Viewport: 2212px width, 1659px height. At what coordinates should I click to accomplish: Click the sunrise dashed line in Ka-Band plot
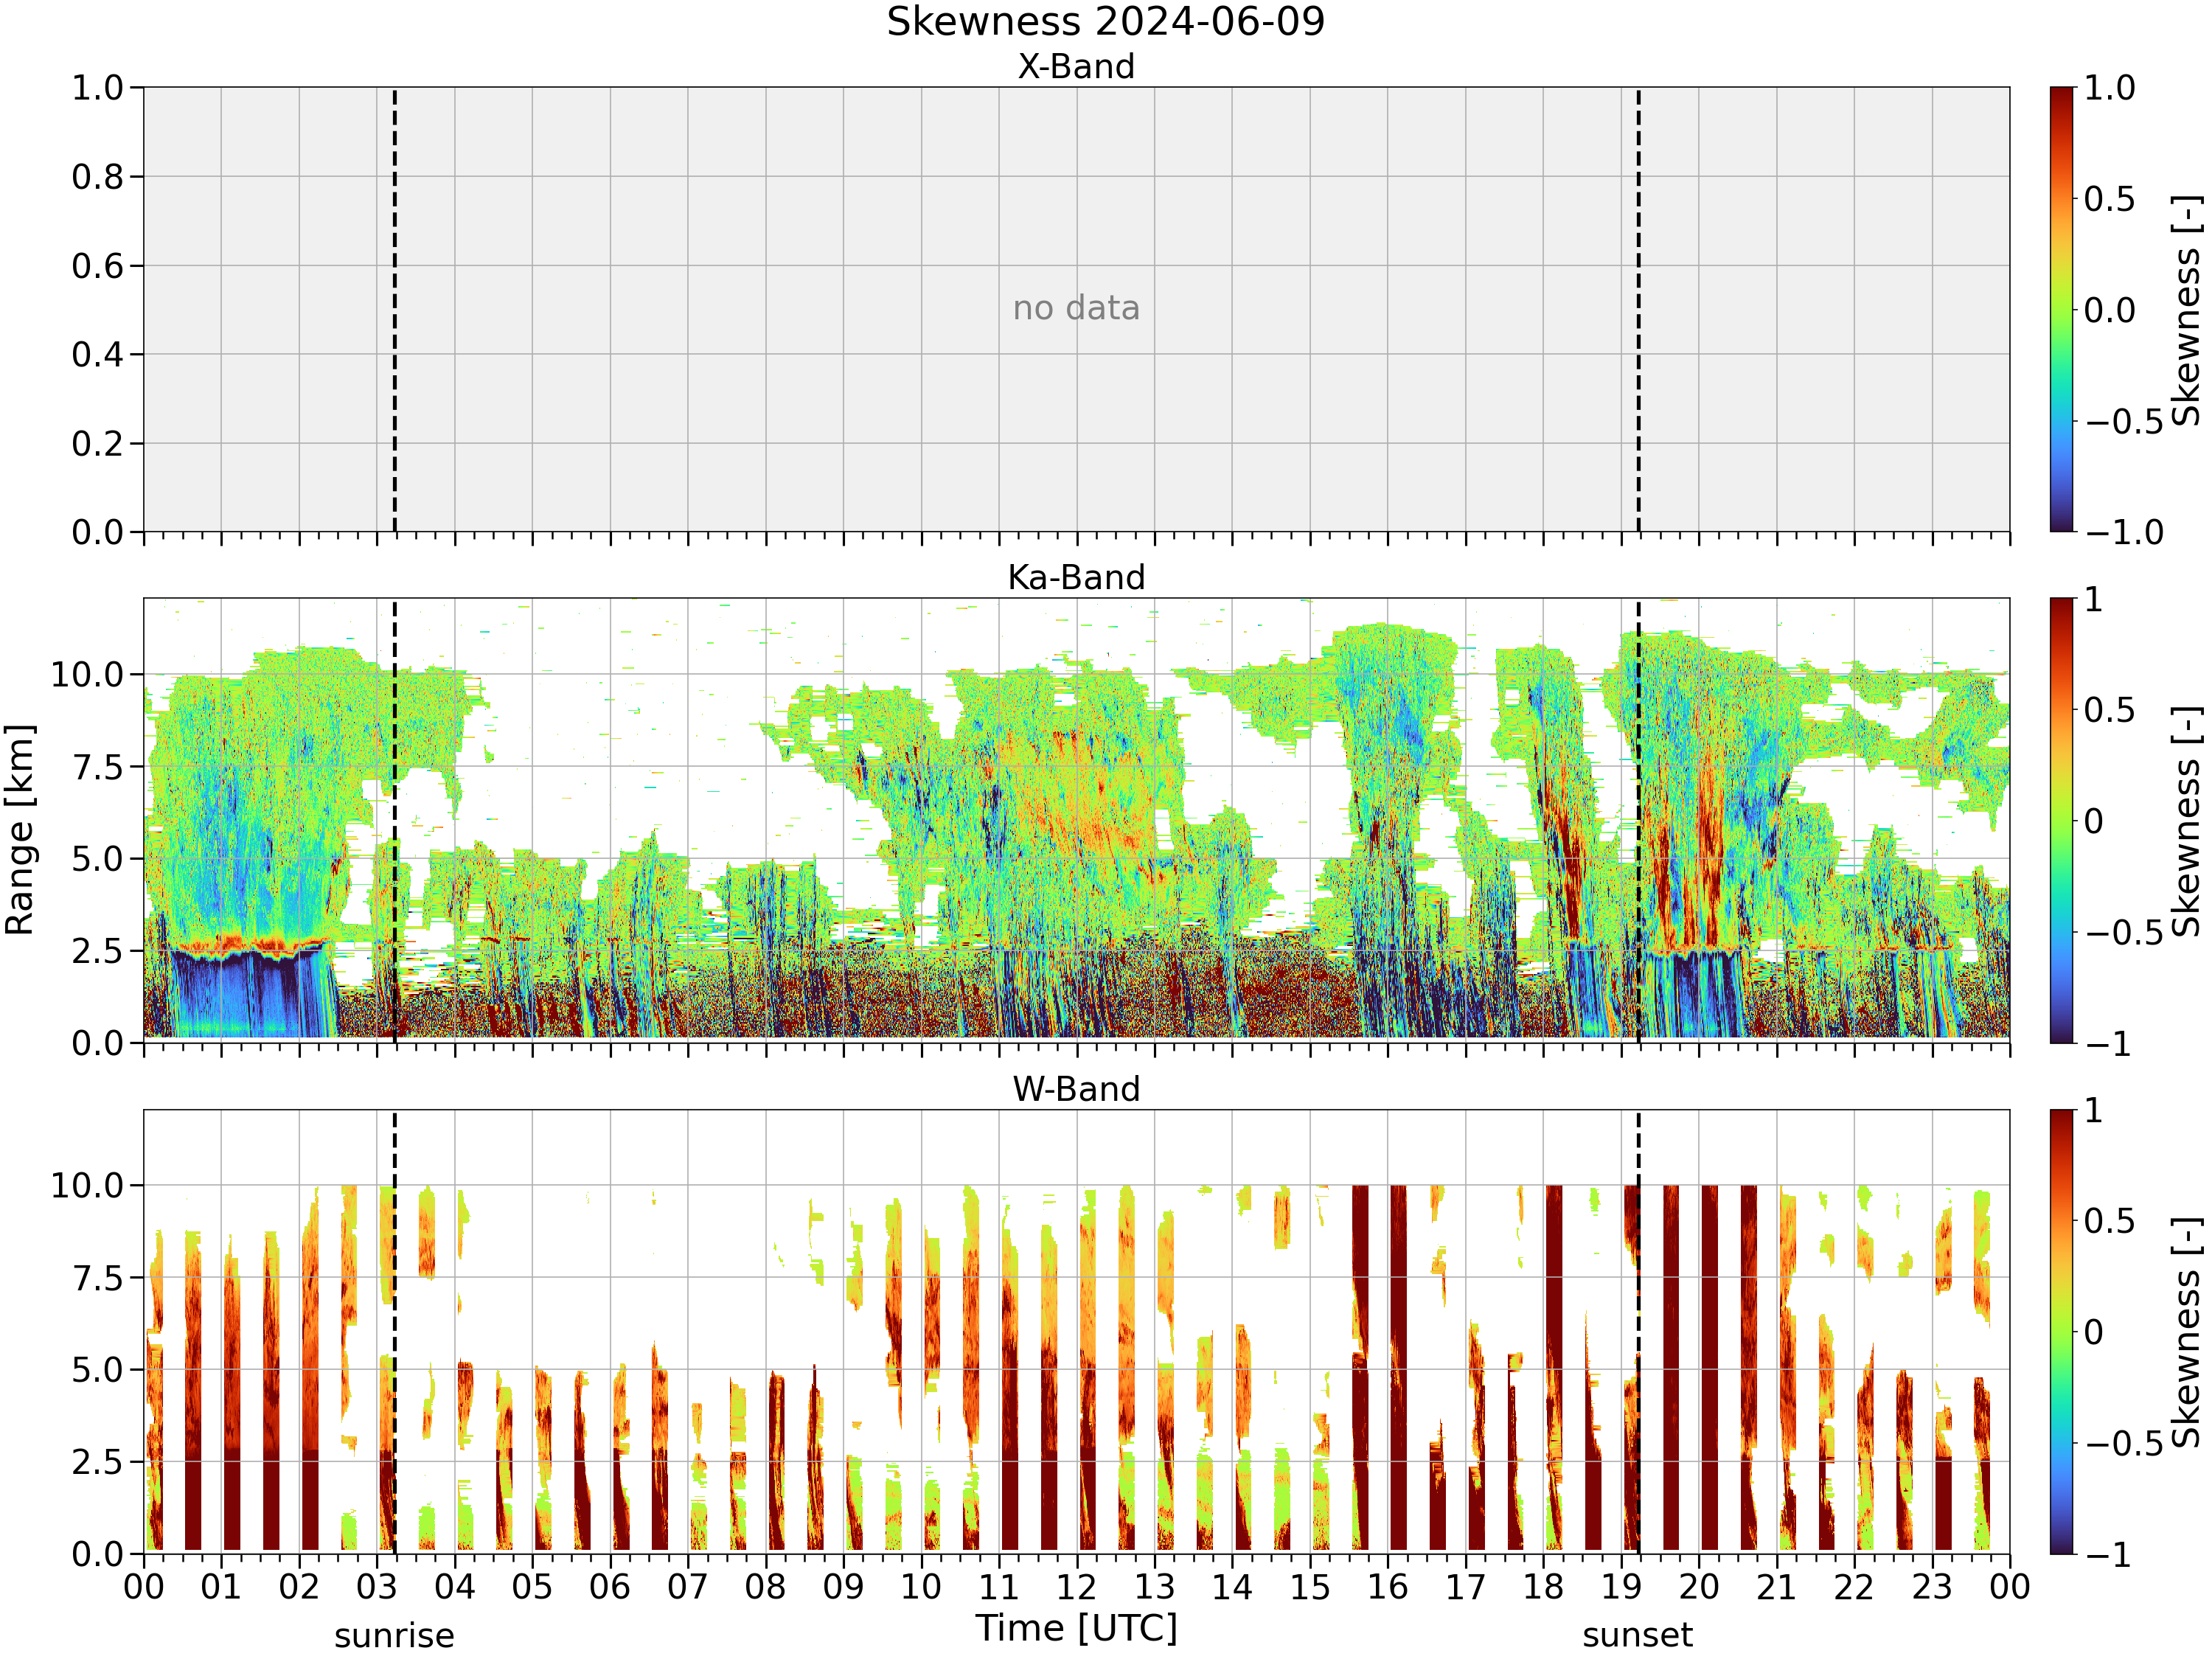click(394, 821)
